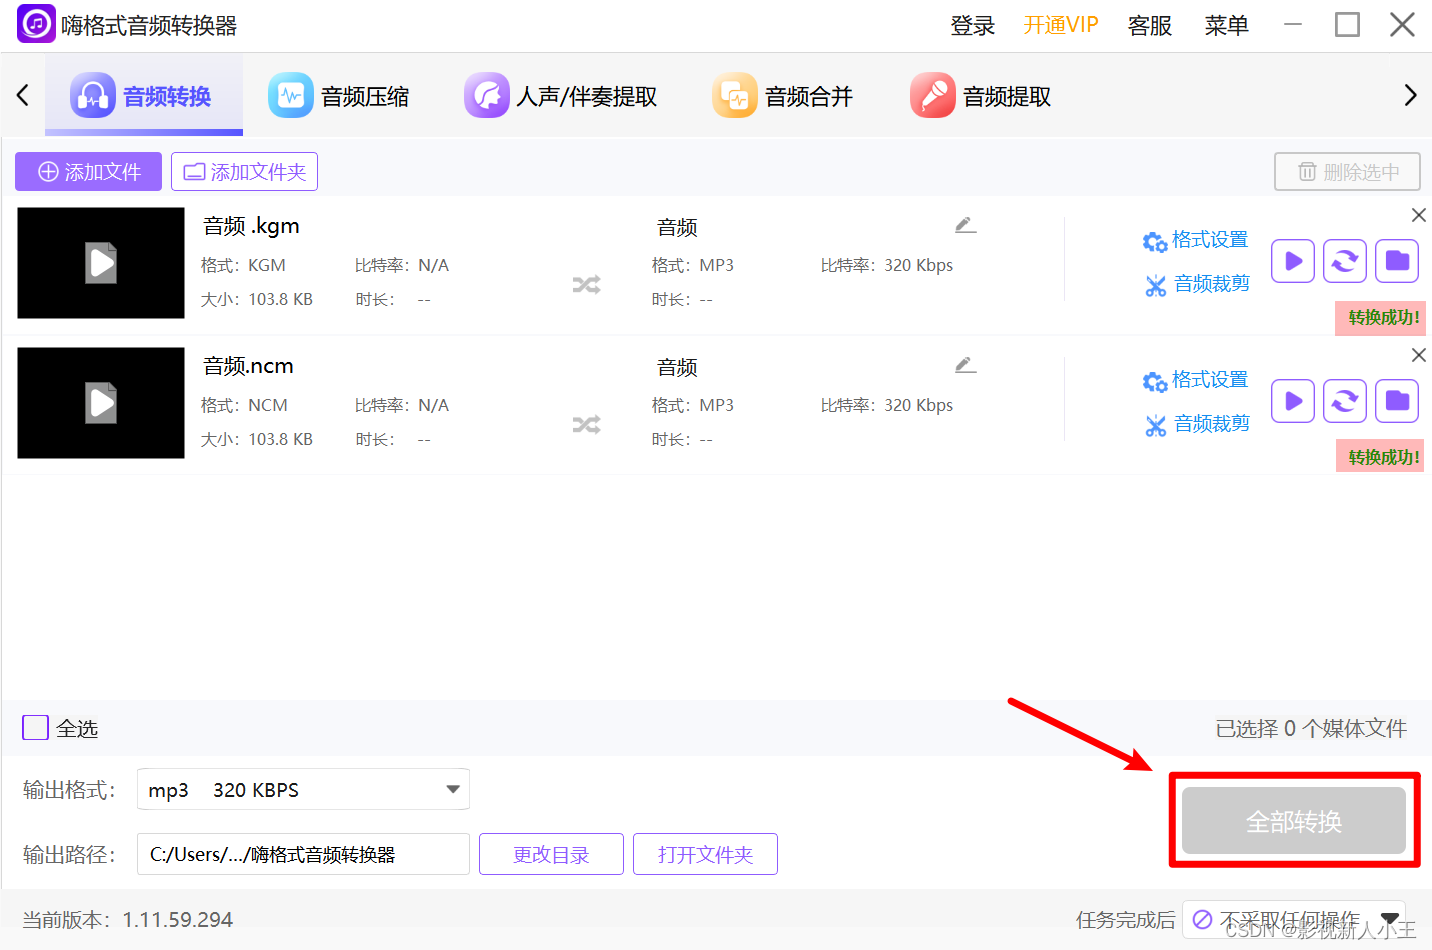Click the shuffle arrows icon in 音频 .kgm row

586,285
